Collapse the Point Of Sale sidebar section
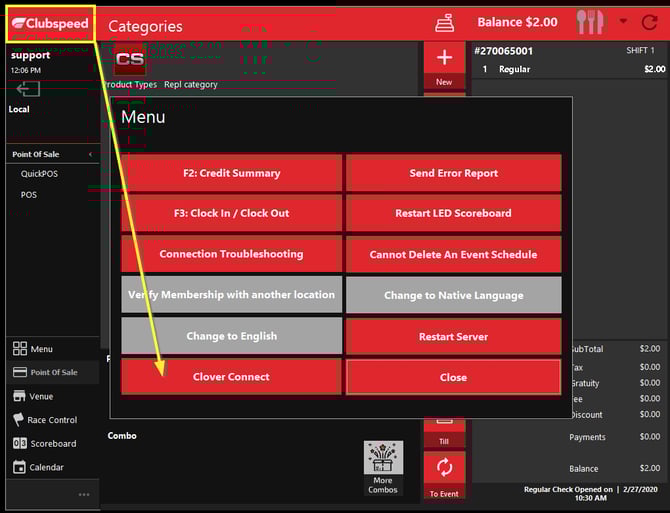This screenshot has height=513, width=670. pyautogui.click(x=91, y=154)
